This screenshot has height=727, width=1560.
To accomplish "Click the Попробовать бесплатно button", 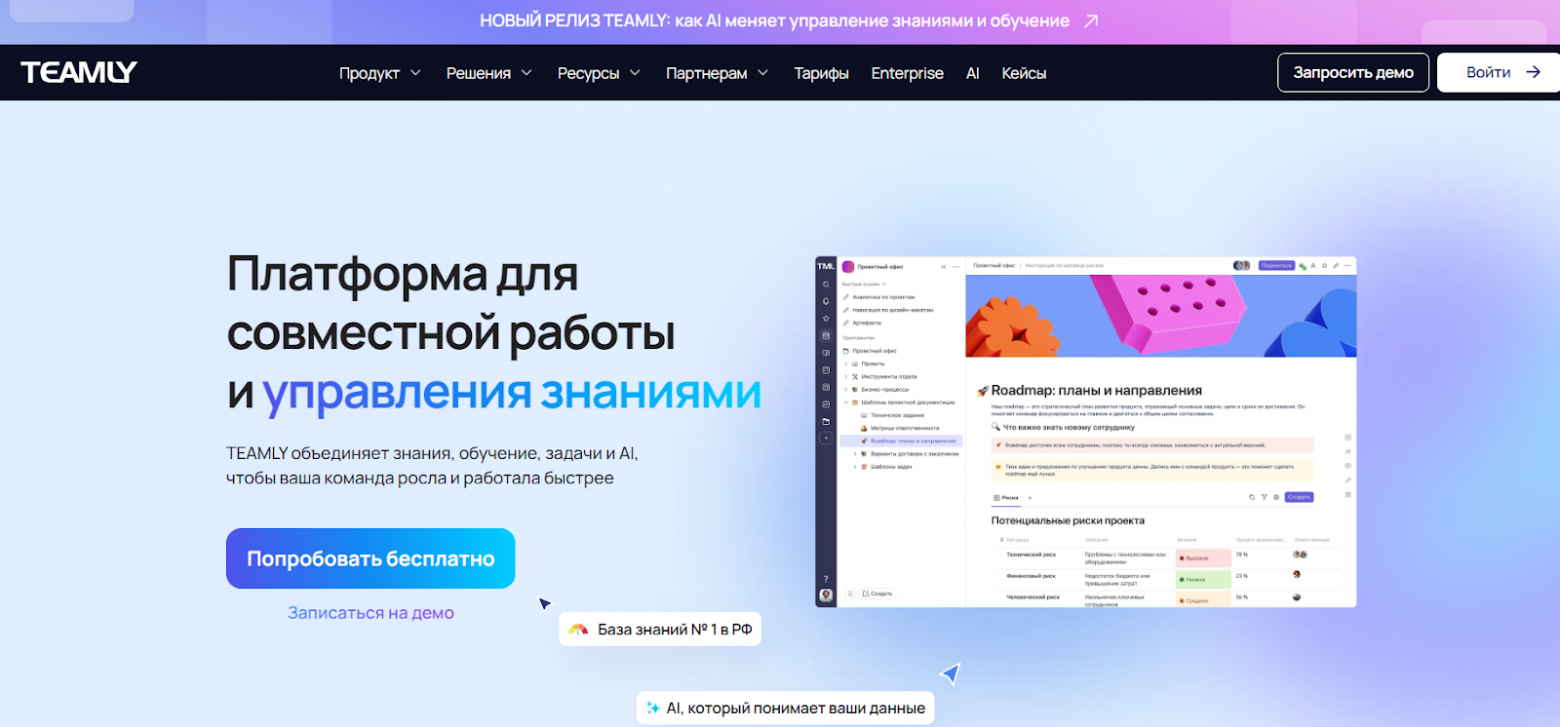I will pyautogui.click(x=370, y=558).
